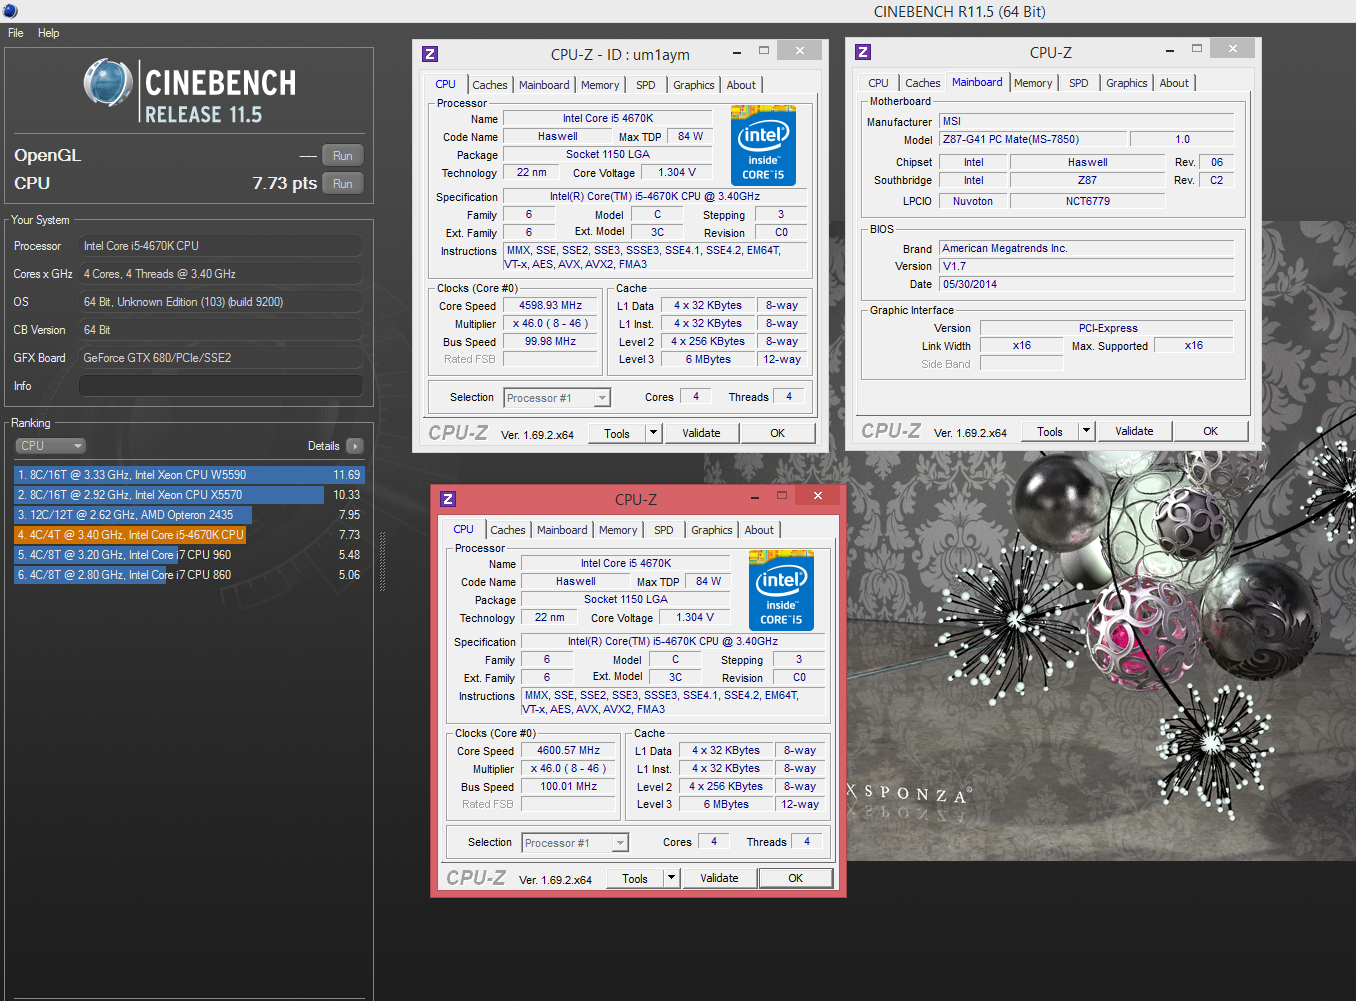Click the Cinebench app icon in the title bar

[10, 11]
